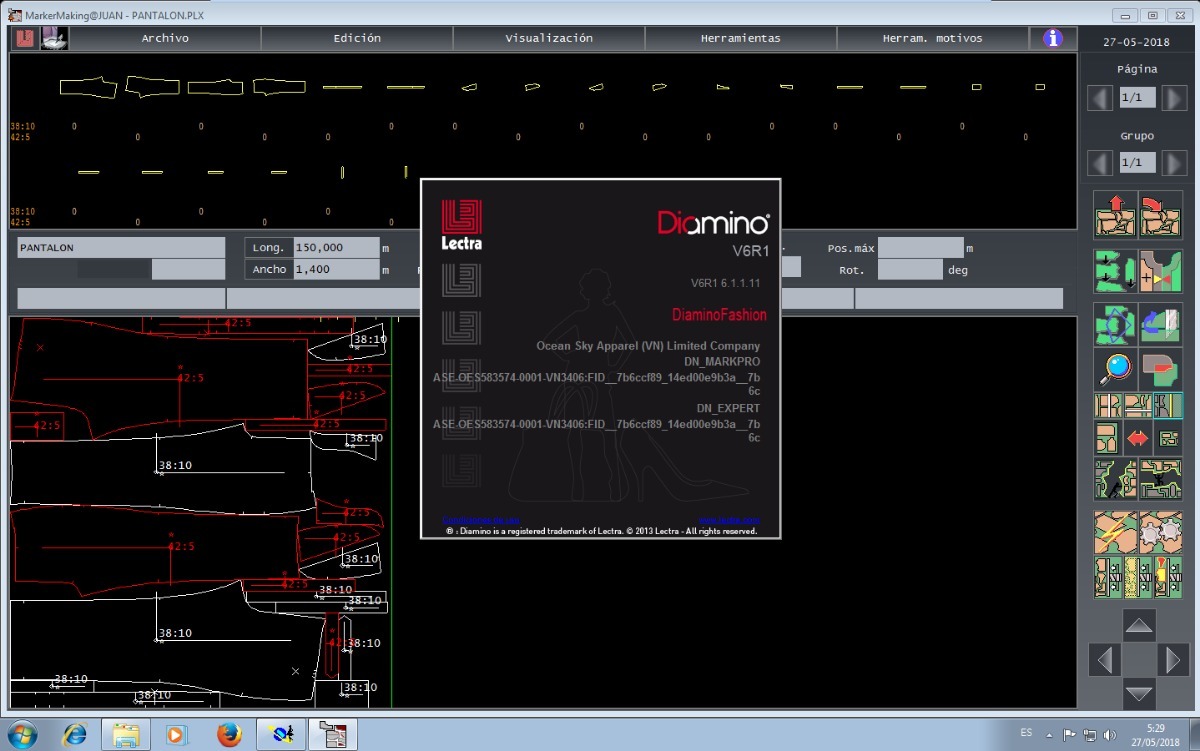Pan the marker view down with the down arrow
Viewport: 1200px width, 751px height.
(1138, 693)
